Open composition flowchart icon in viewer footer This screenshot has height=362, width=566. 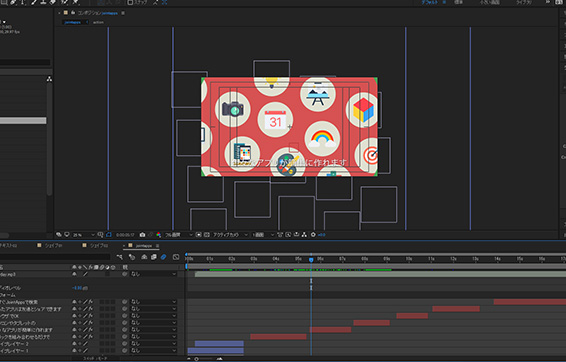pyautogui.click(x=304, y=235)
